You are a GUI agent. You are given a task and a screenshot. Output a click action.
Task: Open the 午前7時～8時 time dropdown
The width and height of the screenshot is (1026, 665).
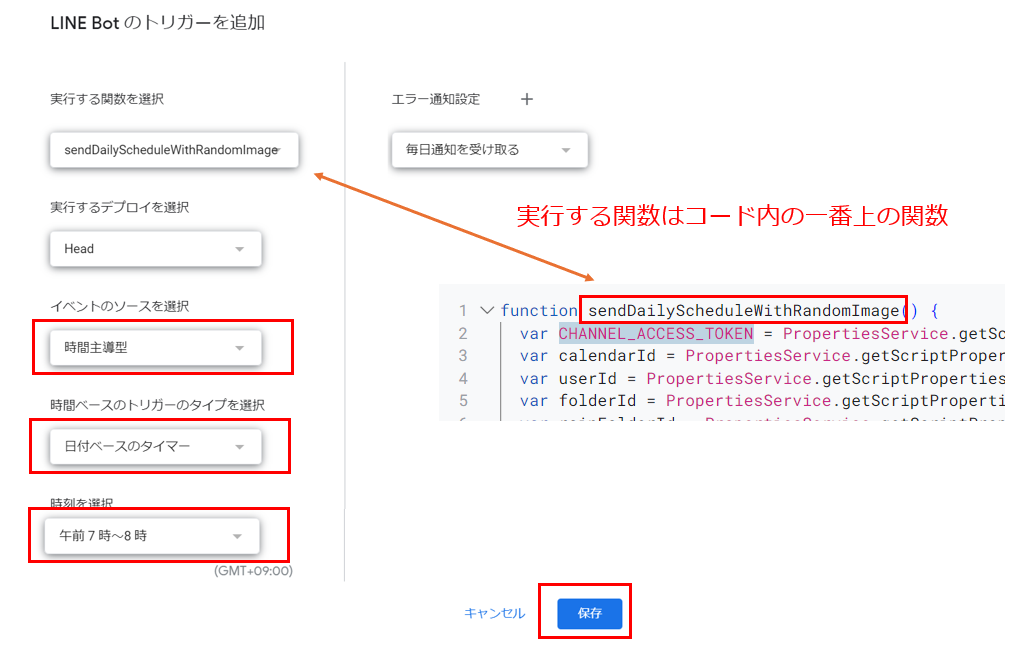pyautogui.click(x=152, y=535)
